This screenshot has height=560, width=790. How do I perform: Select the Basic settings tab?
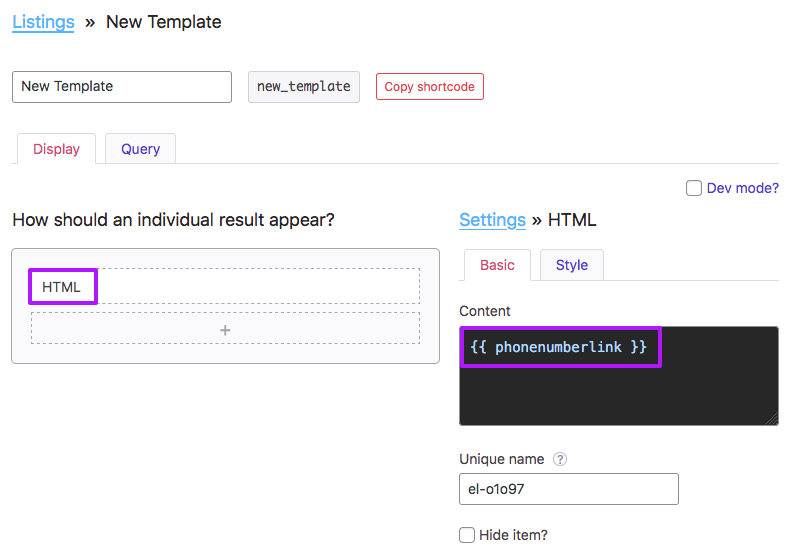497,265
